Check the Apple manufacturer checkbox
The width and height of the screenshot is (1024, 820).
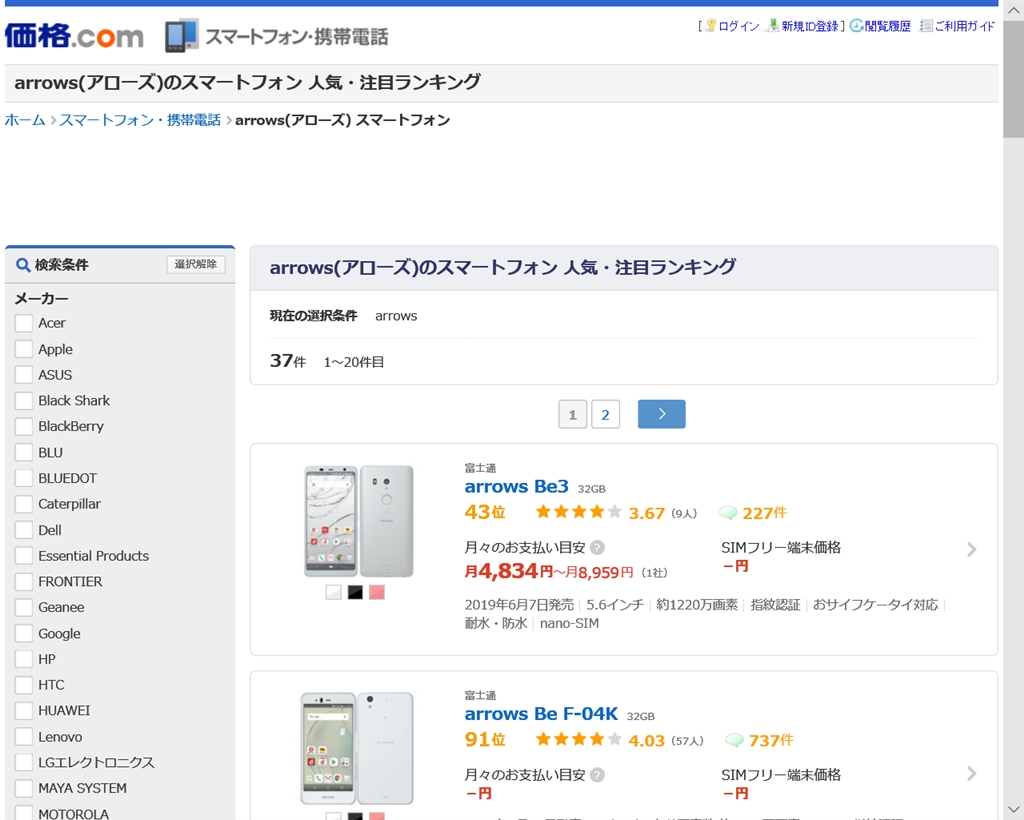24,349
